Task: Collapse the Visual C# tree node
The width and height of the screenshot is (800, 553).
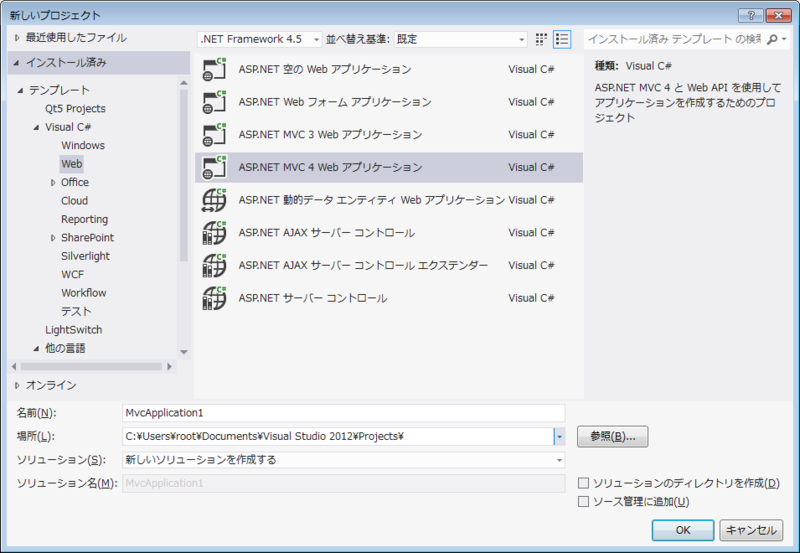Action: pos(36,127)
